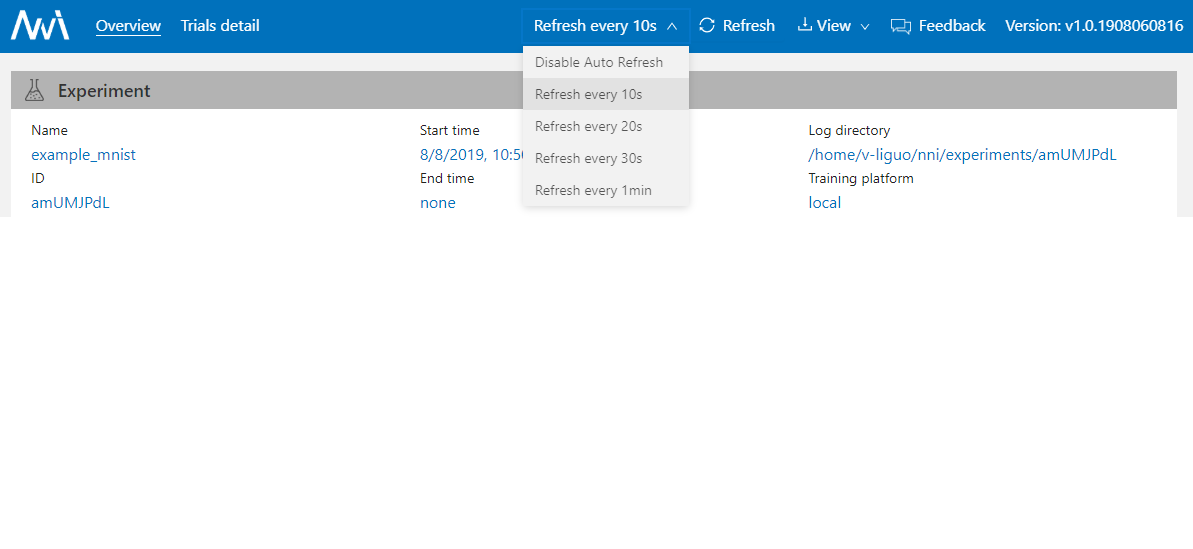Click the View download icon
Viewport: 1193px width, 549px height.
click(804, 25)
